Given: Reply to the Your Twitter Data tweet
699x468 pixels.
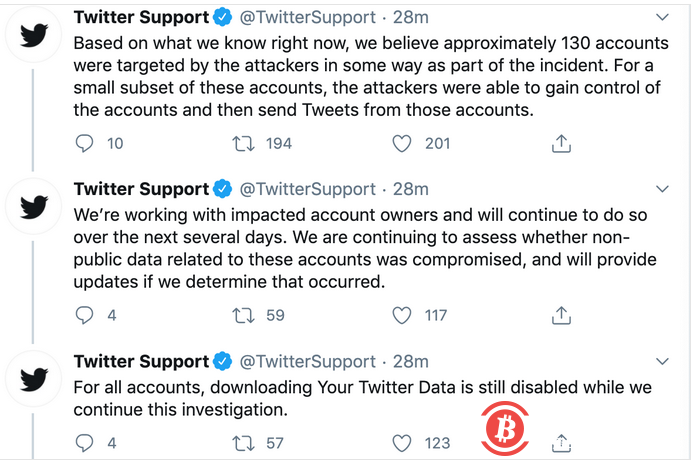Looking at the screenshot, I should pyautogui.click(x=85, y=442).
